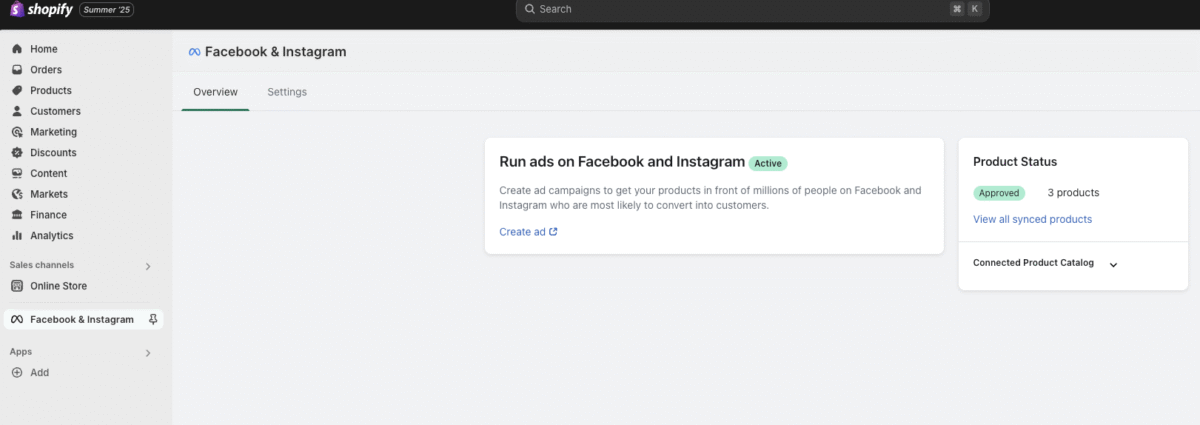Unpin Facebook & Instagram with the pin icon
1200x425 pixels.
coord(152,320)
